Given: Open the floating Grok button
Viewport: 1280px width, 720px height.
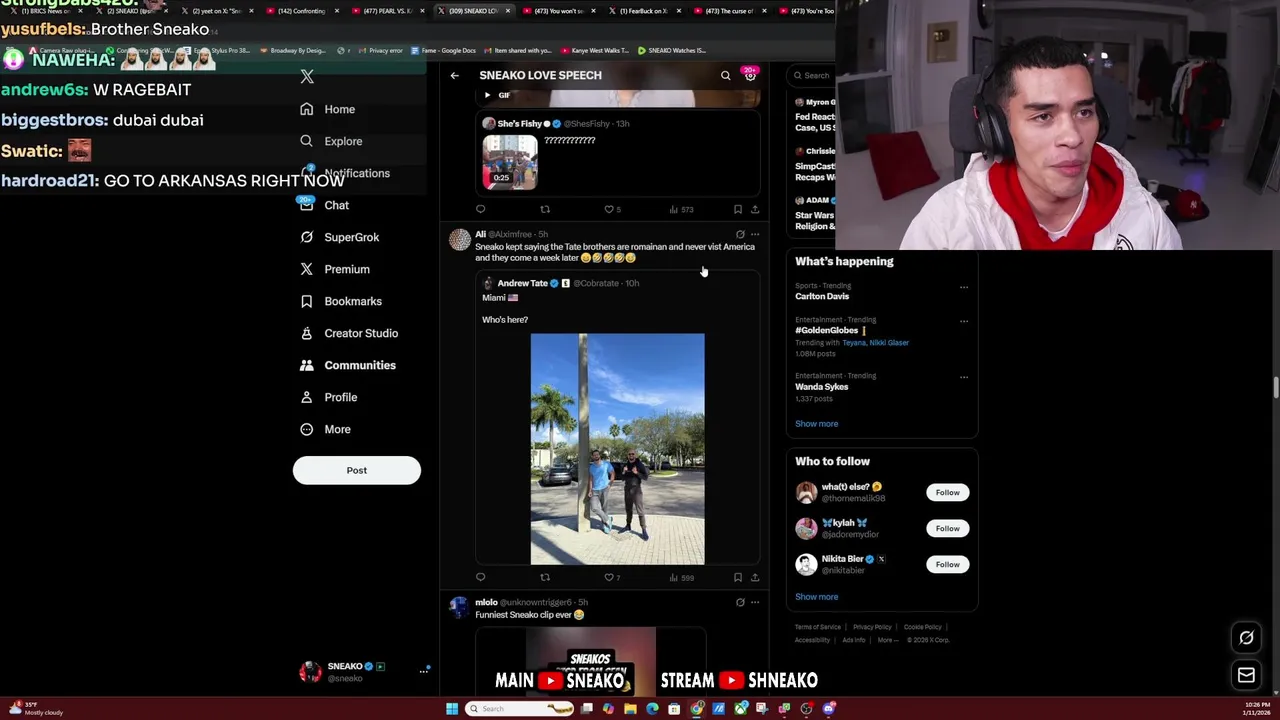Looking at the screenshot, I should tap(1246, 638).
